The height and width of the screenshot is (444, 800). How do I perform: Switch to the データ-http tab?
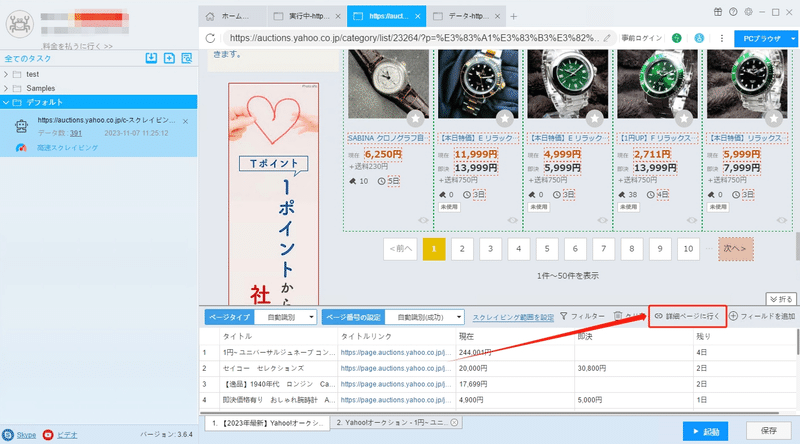point(466,16)
